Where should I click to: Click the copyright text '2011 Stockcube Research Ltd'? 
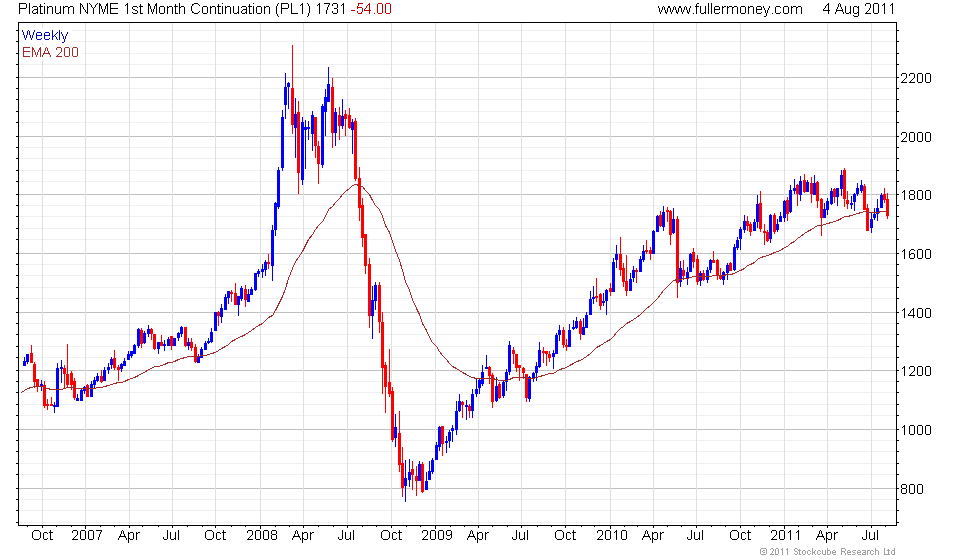832,552
